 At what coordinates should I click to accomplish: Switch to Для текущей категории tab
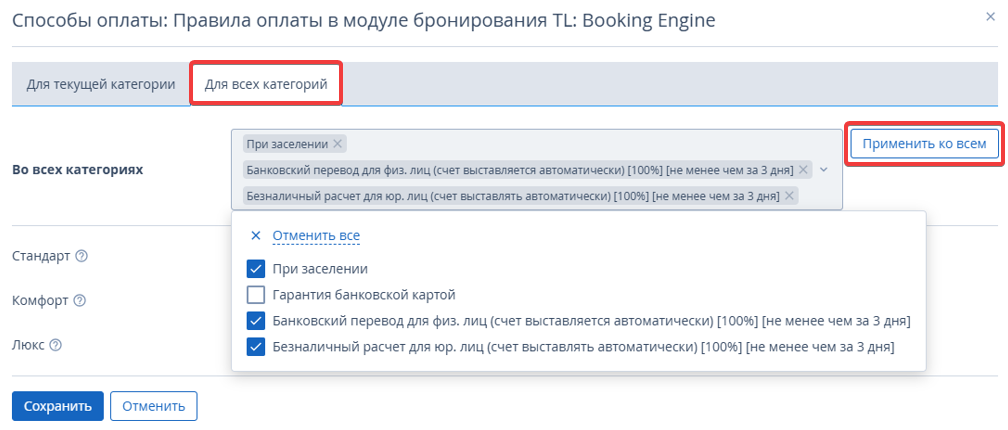101,84
